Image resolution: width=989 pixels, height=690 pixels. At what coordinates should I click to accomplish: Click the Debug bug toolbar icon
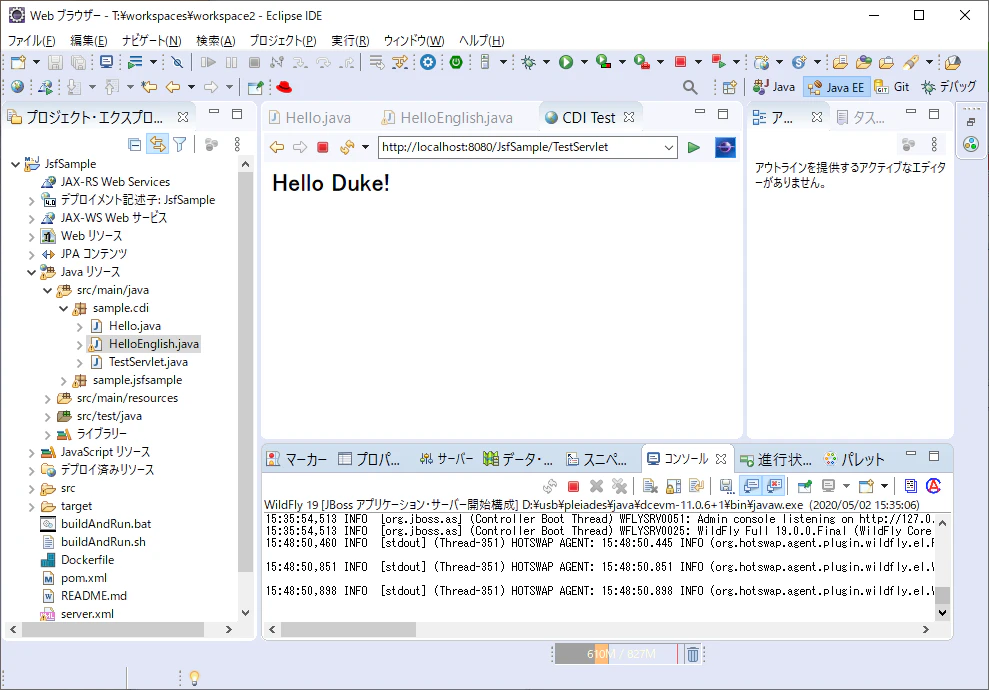click(x=529, y=62)
